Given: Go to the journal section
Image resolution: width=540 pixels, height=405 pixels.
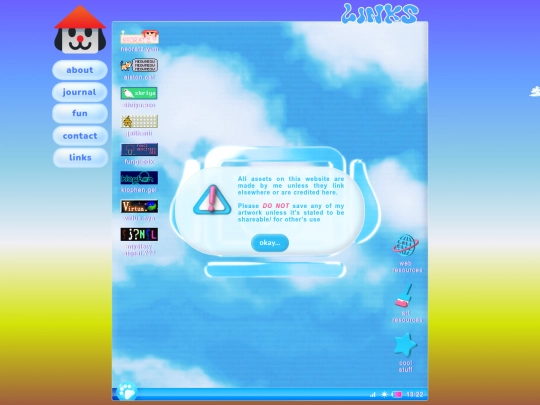Looking at the screenshot, I should pyautogui.click(x=80, y=92).
